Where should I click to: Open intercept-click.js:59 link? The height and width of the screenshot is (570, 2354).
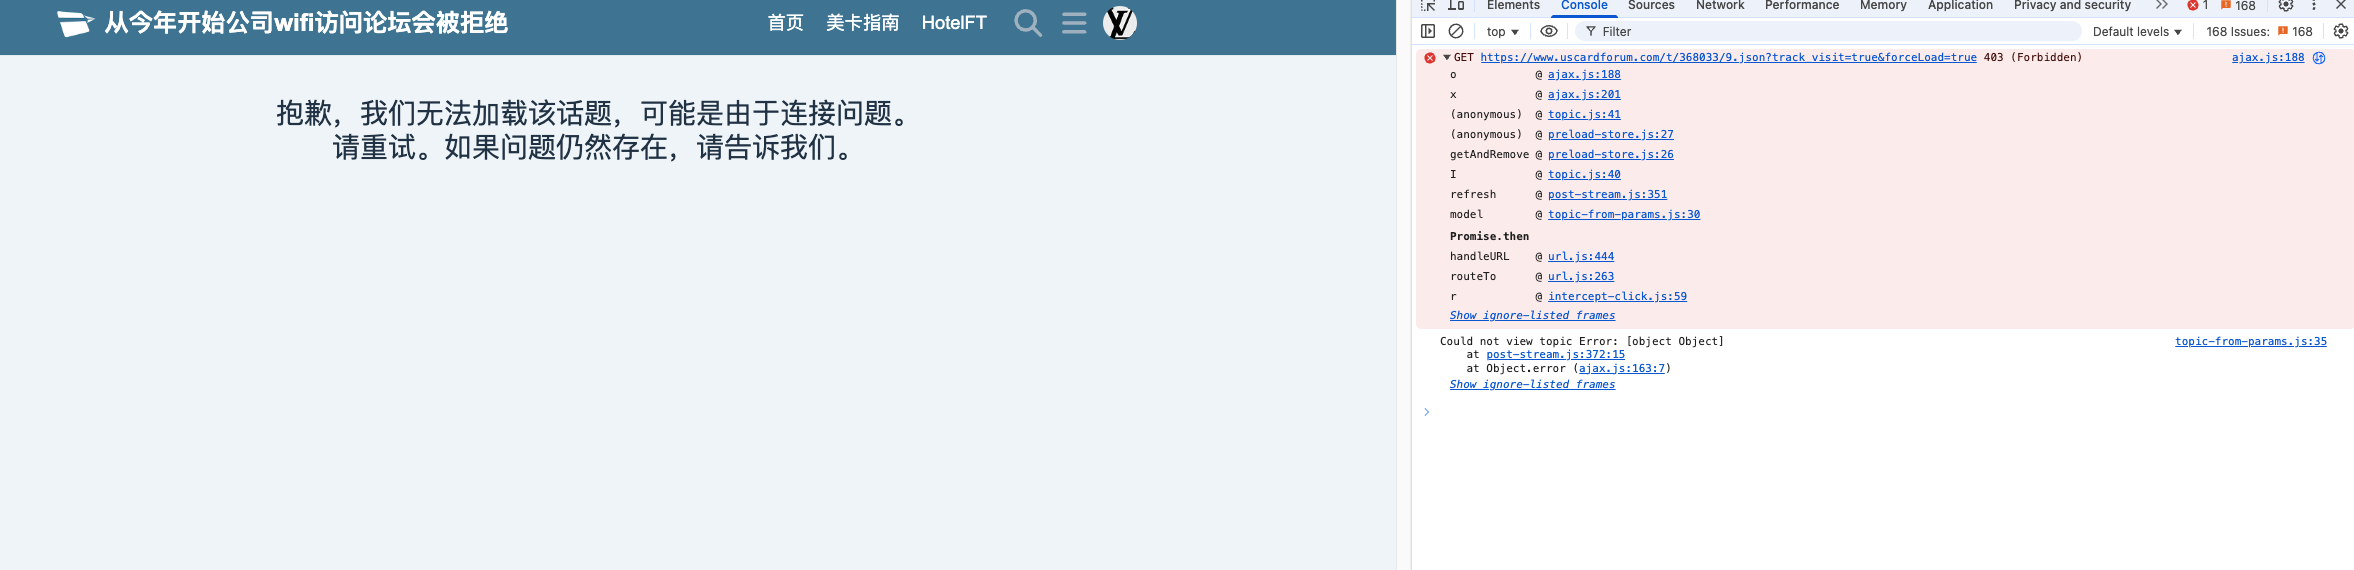coord(1617,297)
